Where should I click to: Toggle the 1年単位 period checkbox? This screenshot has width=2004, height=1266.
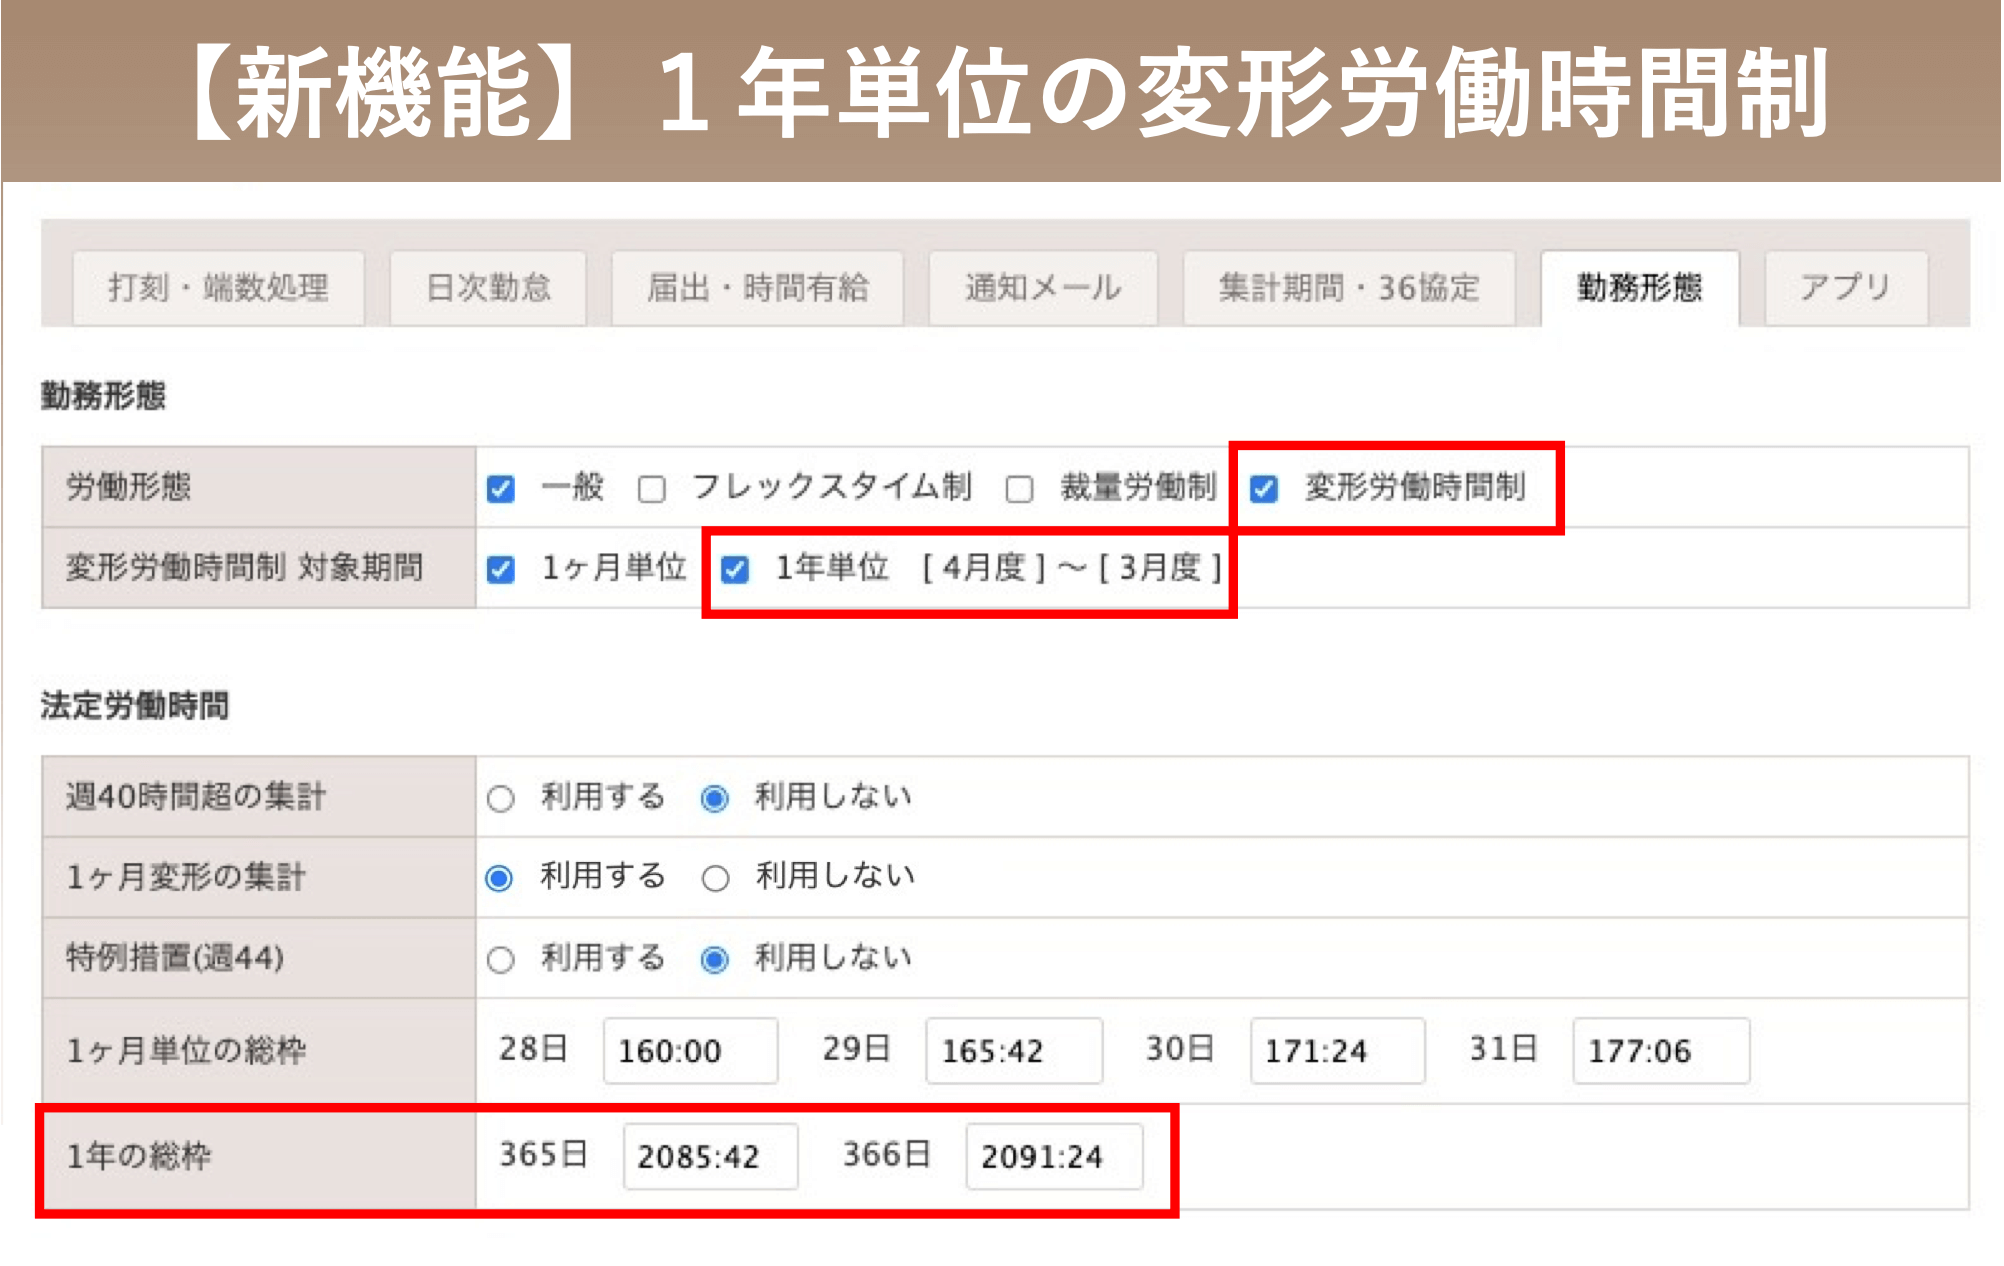pyautogui.click(x=735, y=570)
